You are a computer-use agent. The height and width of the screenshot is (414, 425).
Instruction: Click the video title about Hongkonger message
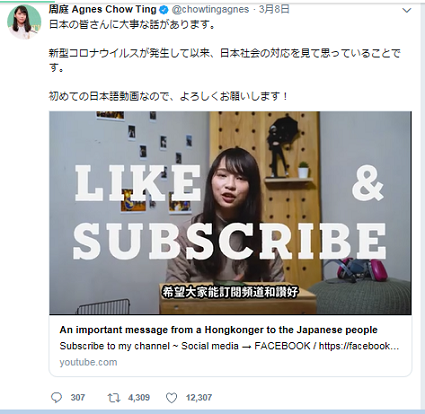coord(218,330)
